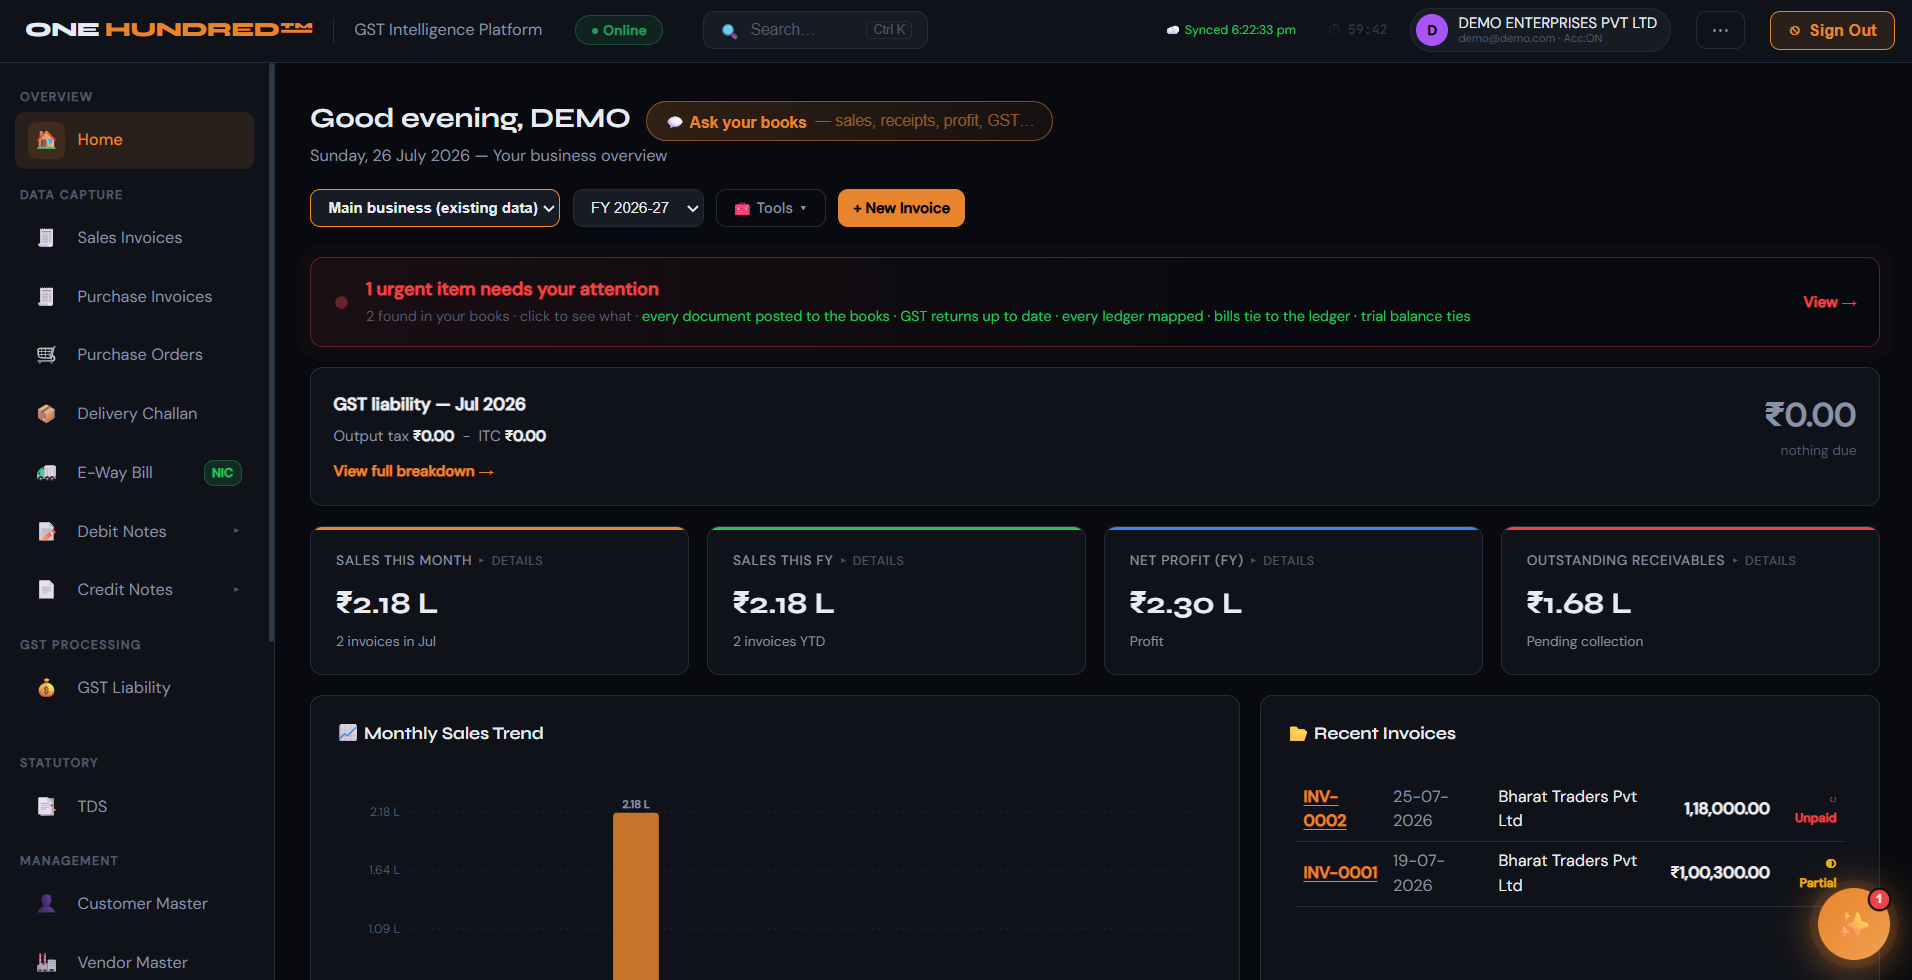1912x980 pixels.
Task: Click the search magnifier icon
Action: coord(730,31)
